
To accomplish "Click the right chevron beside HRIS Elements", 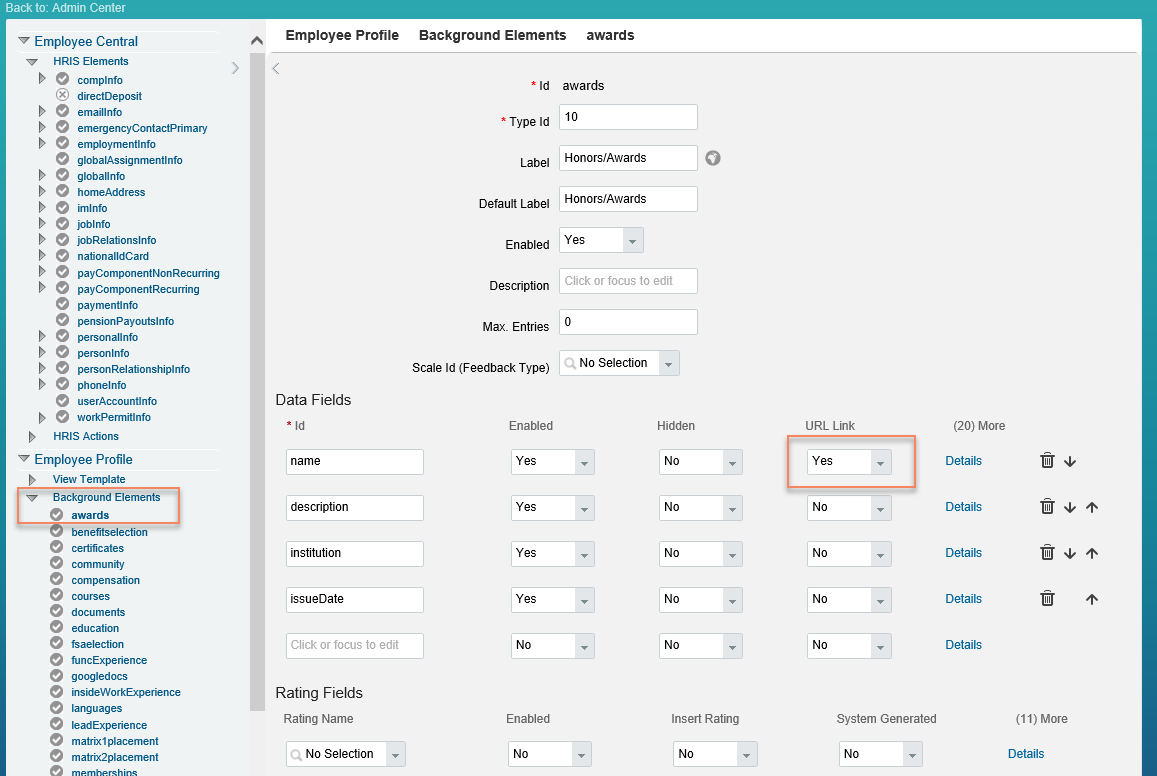I will tap(235, 68).
